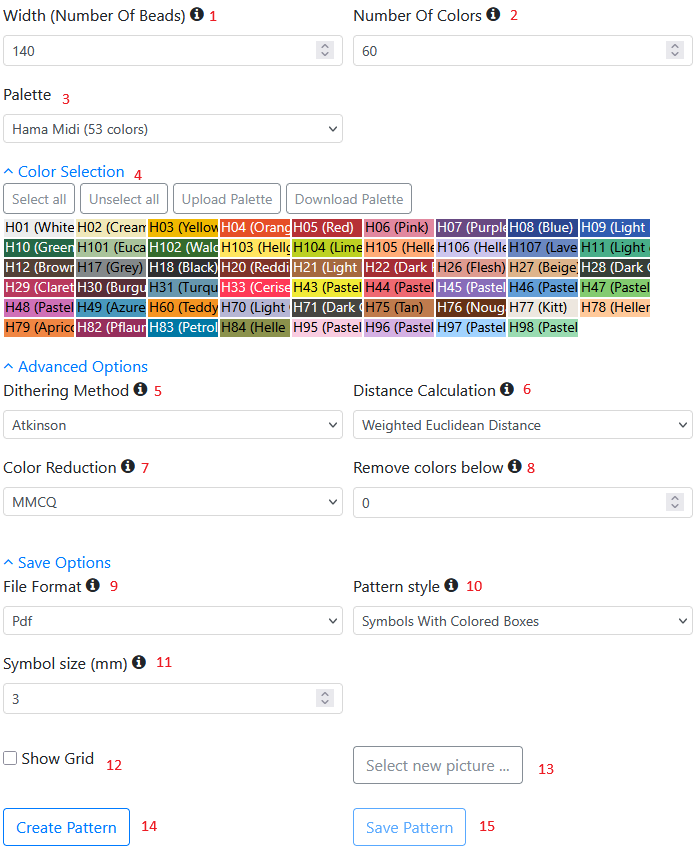Toggle the H18 (Black) bead color
698x849 pixels.
183,267
